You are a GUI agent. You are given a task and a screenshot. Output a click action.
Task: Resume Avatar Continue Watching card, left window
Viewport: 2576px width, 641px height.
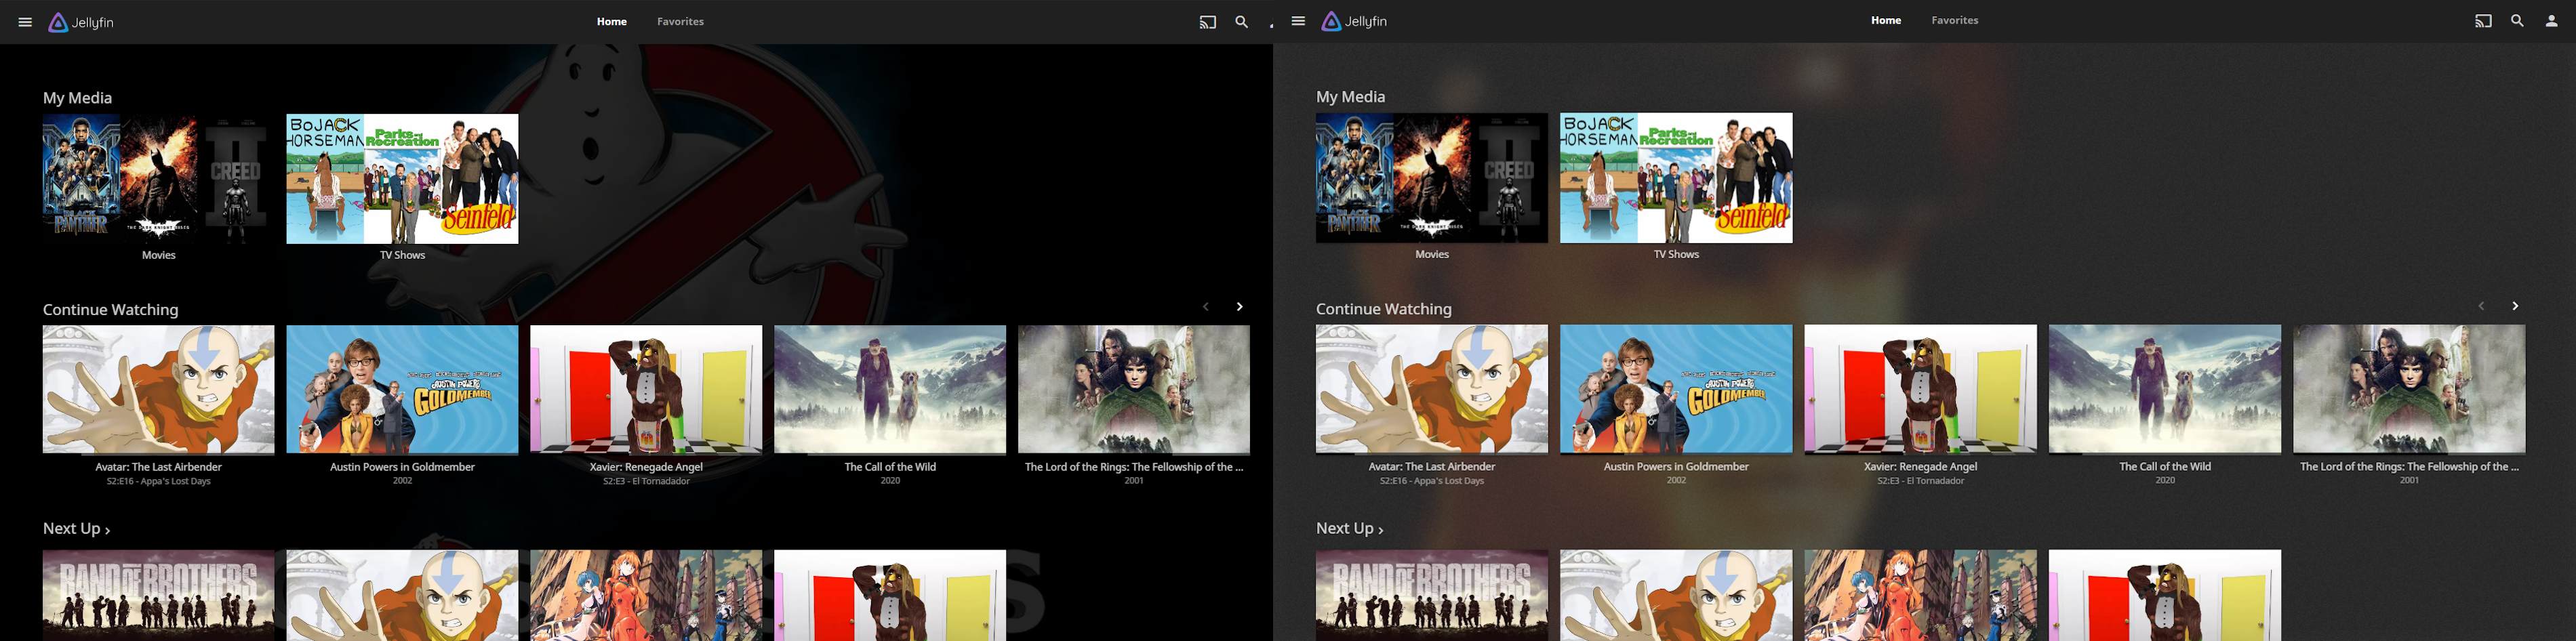[158, 390]
